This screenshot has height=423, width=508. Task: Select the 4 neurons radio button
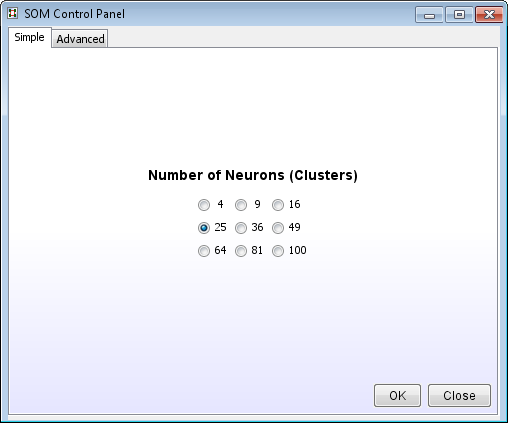point(204,205)
